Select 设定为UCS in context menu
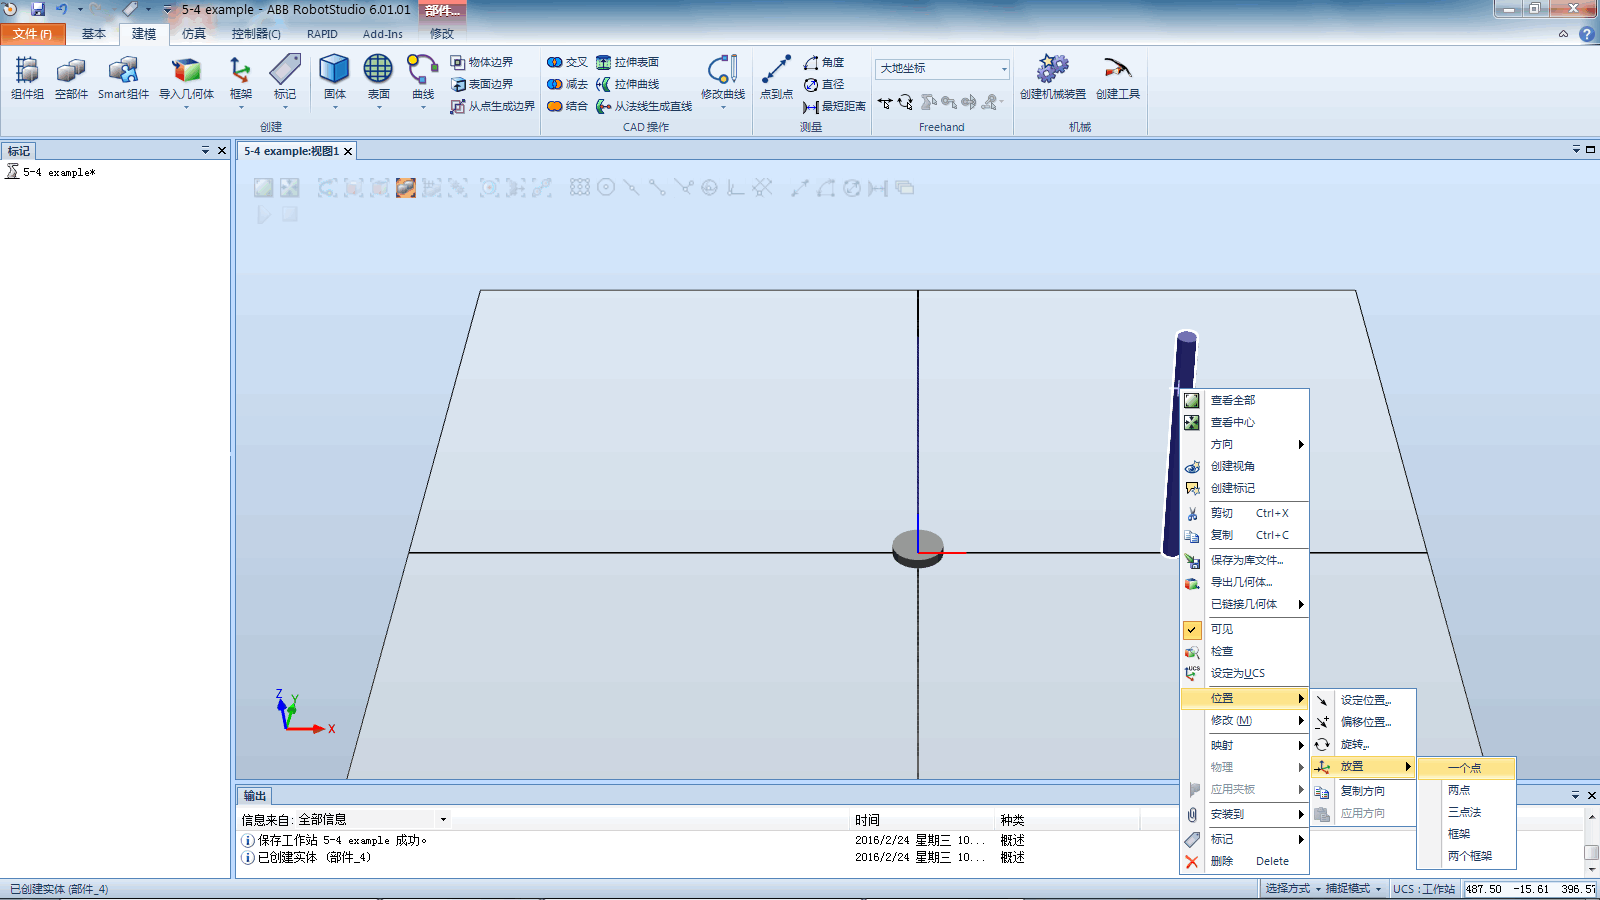The width and height of the screenshot is (1600, 900). pos(1245,673)
